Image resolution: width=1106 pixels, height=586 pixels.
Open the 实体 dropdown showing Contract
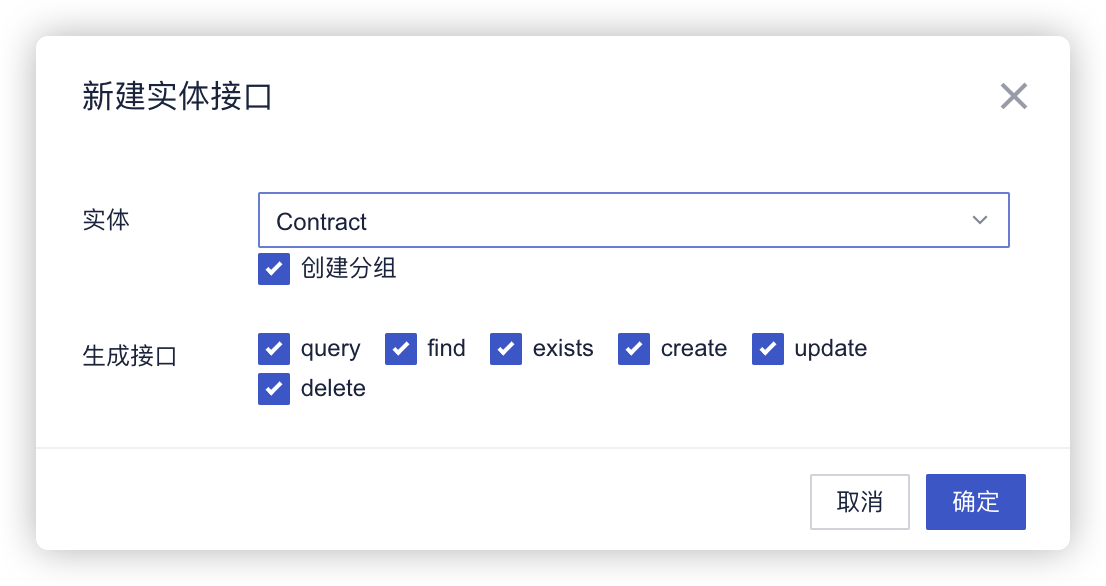click(x=620, y=221)
